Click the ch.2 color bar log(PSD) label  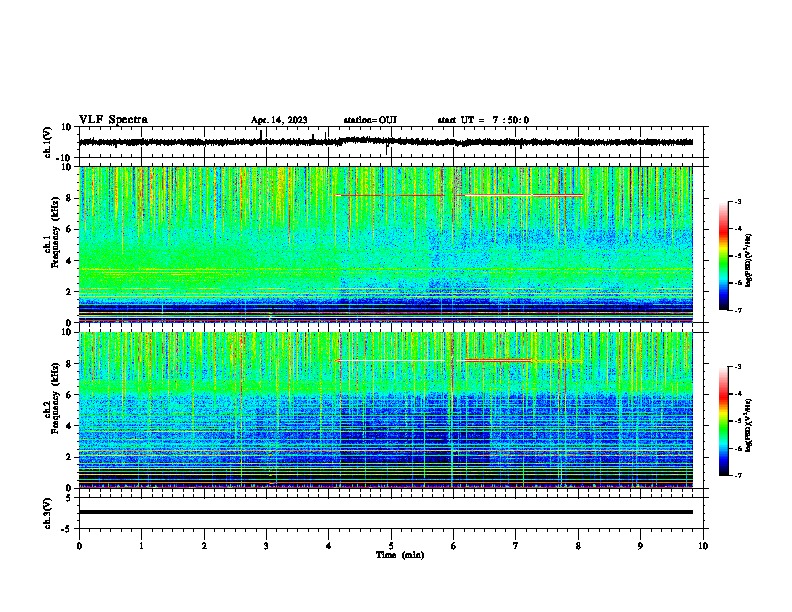point(749,425)
